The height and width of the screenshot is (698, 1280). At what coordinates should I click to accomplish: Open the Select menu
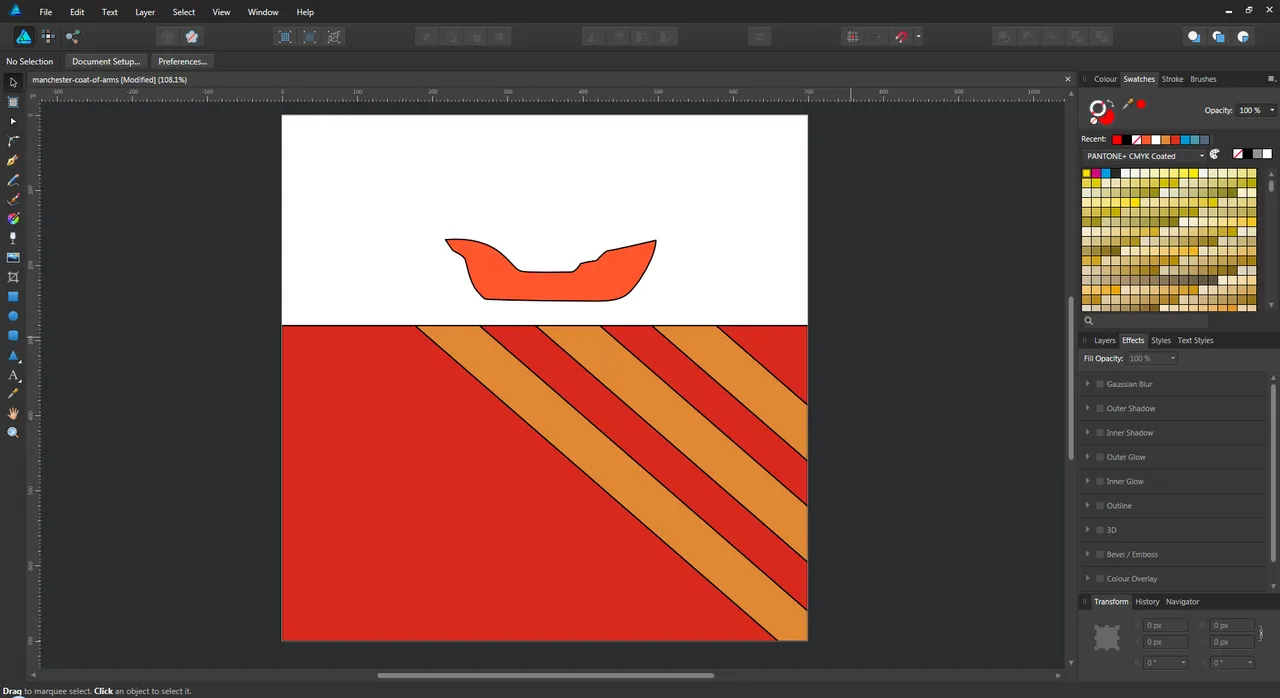tap(184, 12)
